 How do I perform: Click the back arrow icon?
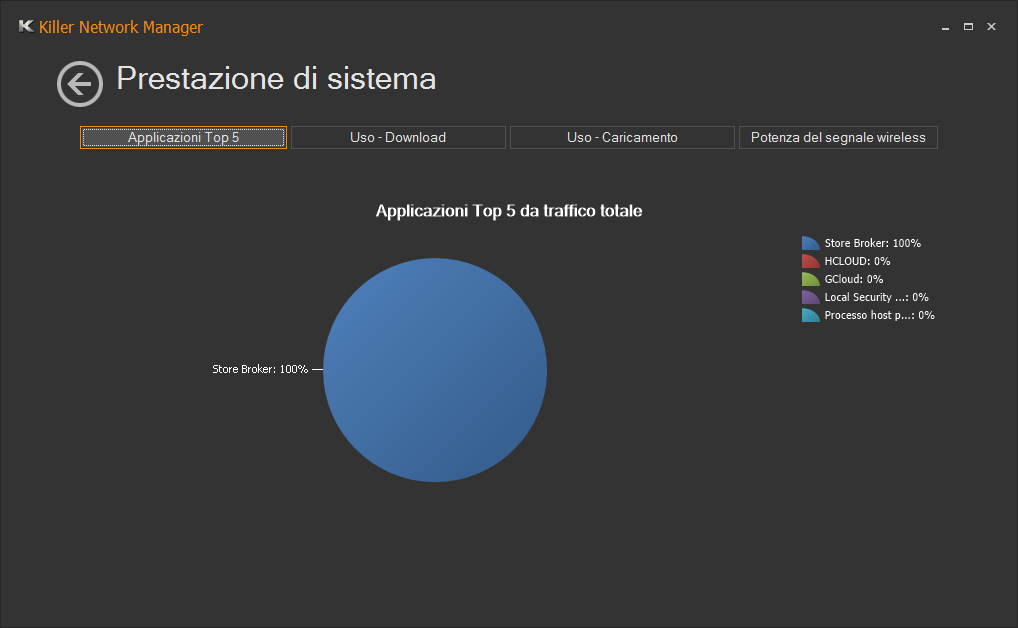(x=80, y=84)
